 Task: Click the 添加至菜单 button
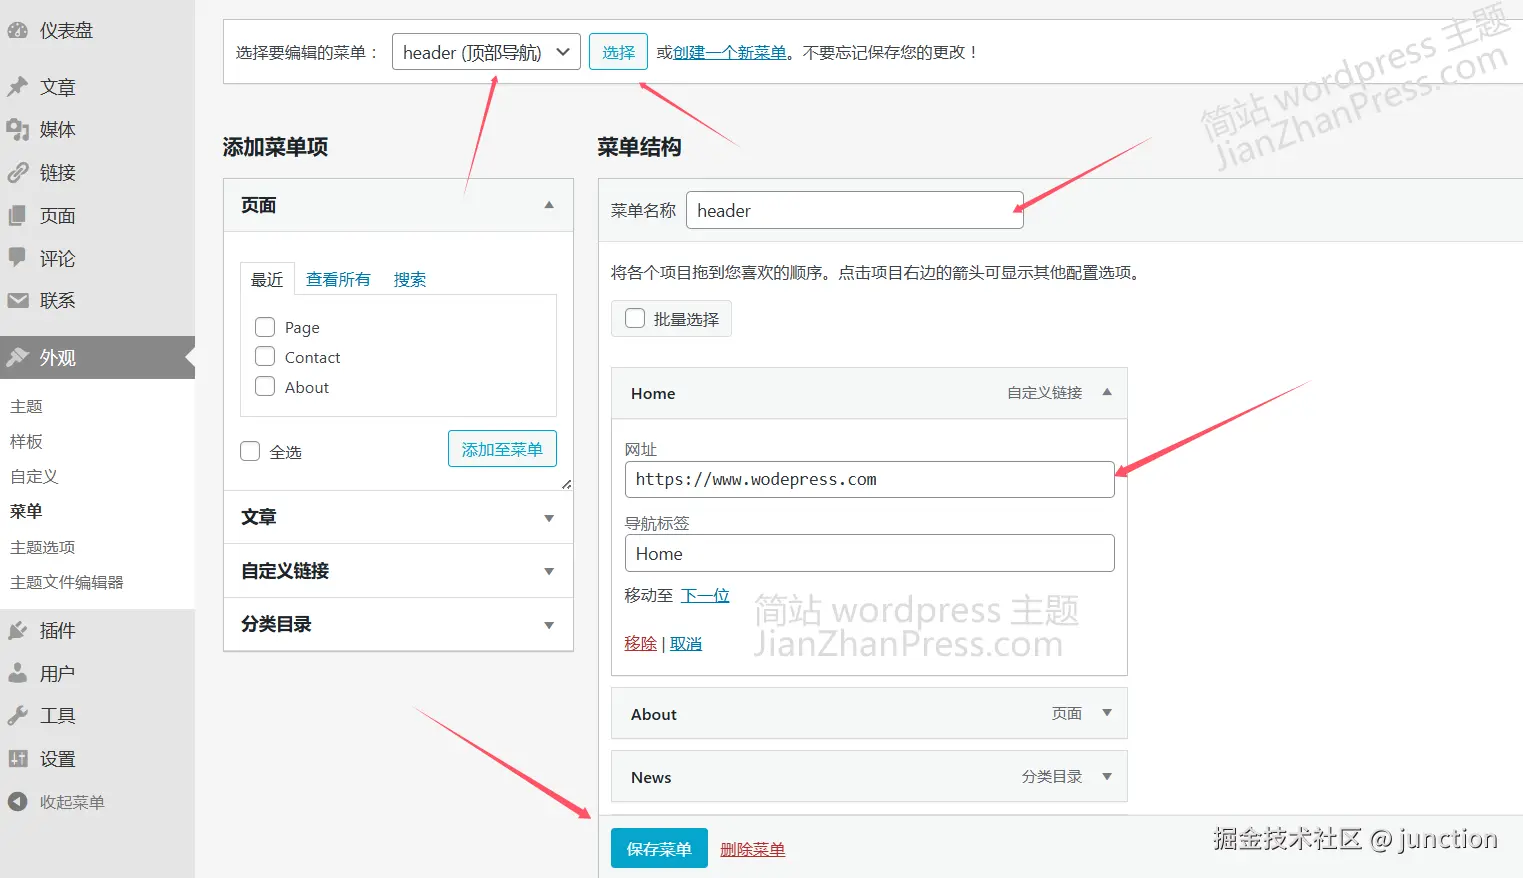point(502,449)
